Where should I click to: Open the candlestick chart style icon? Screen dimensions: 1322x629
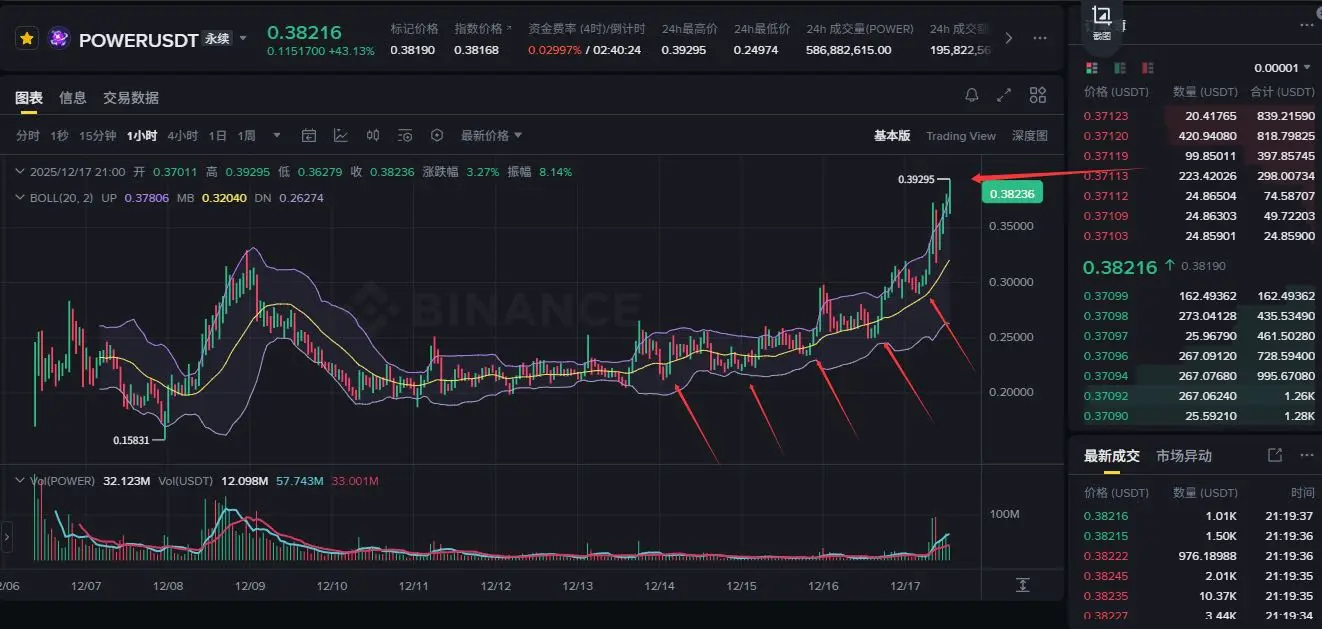(x=373, y=136)
